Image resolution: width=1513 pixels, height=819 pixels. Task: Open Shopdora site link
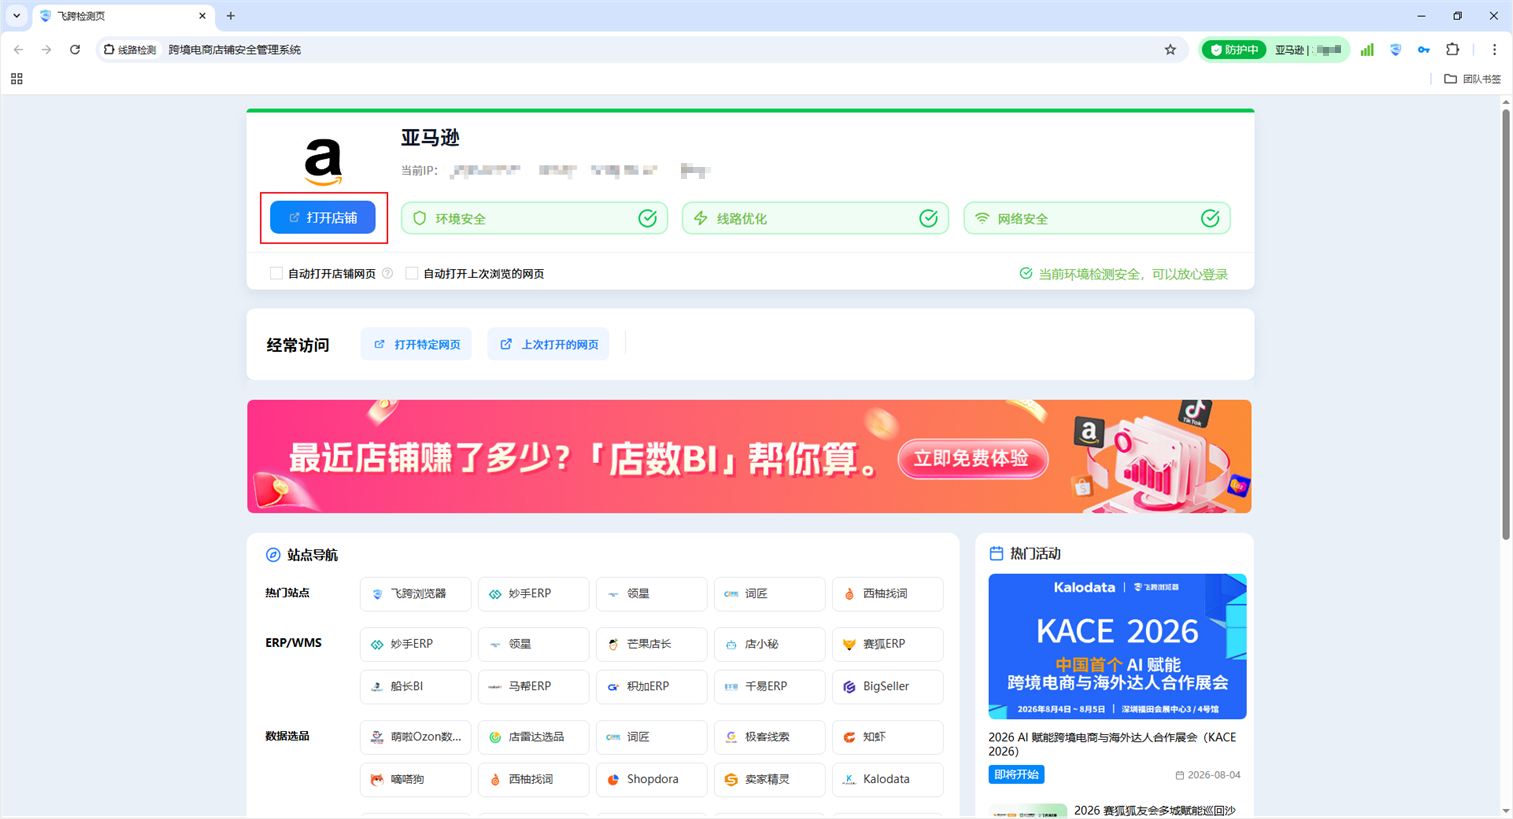pyautogui.click(x=651, y=779)
